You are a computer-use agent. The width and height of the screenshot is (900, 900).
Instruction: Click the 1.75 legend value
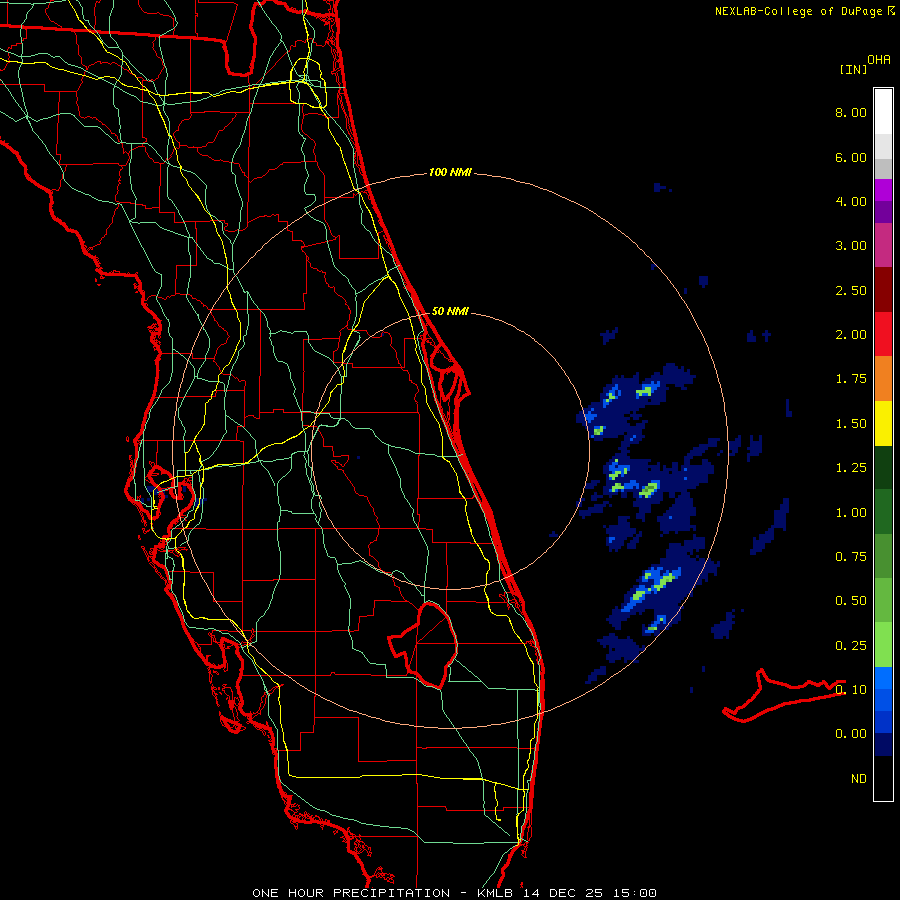point(851,379)
